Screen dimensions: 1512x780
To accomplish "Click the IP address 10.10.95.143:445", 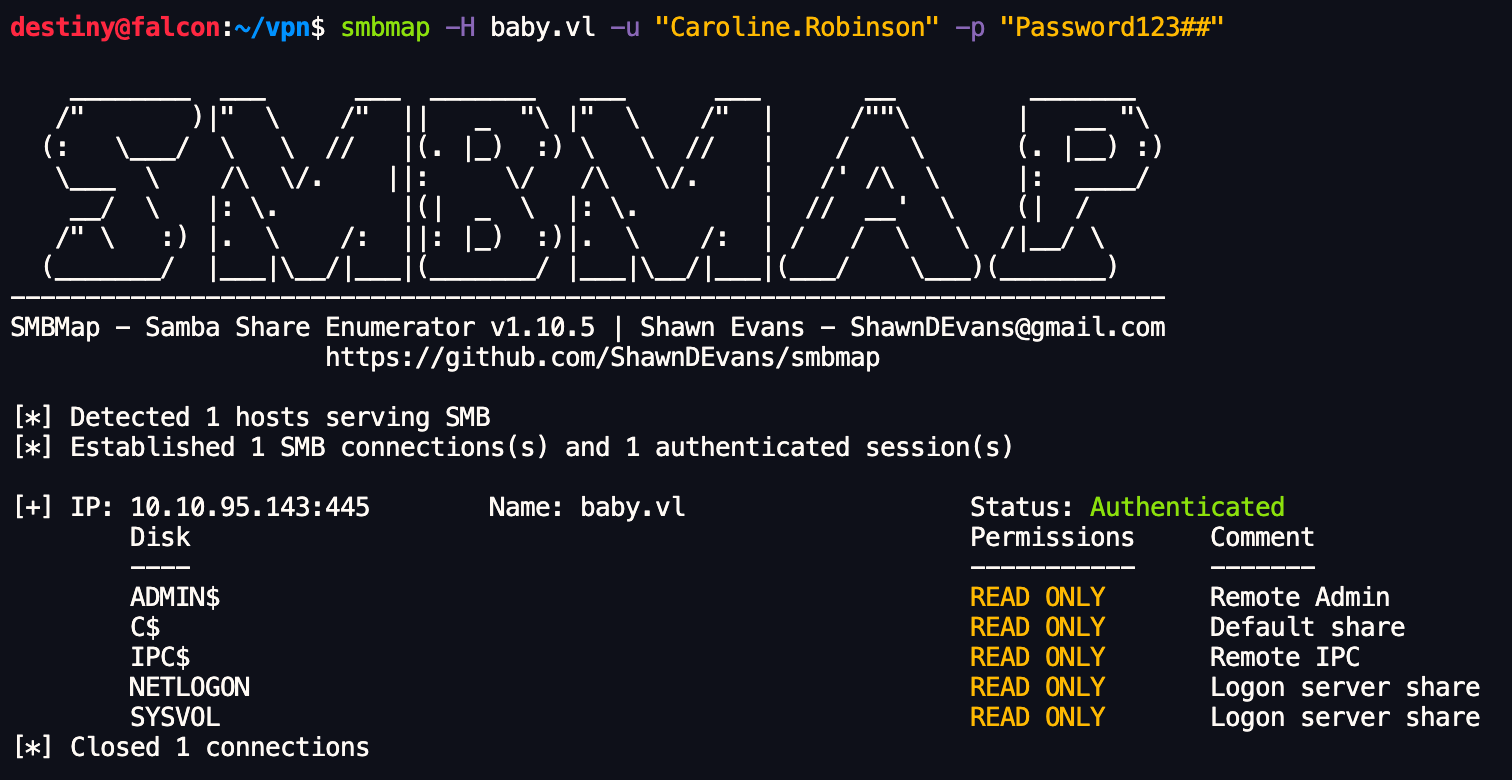I will [x=250, y=507].
